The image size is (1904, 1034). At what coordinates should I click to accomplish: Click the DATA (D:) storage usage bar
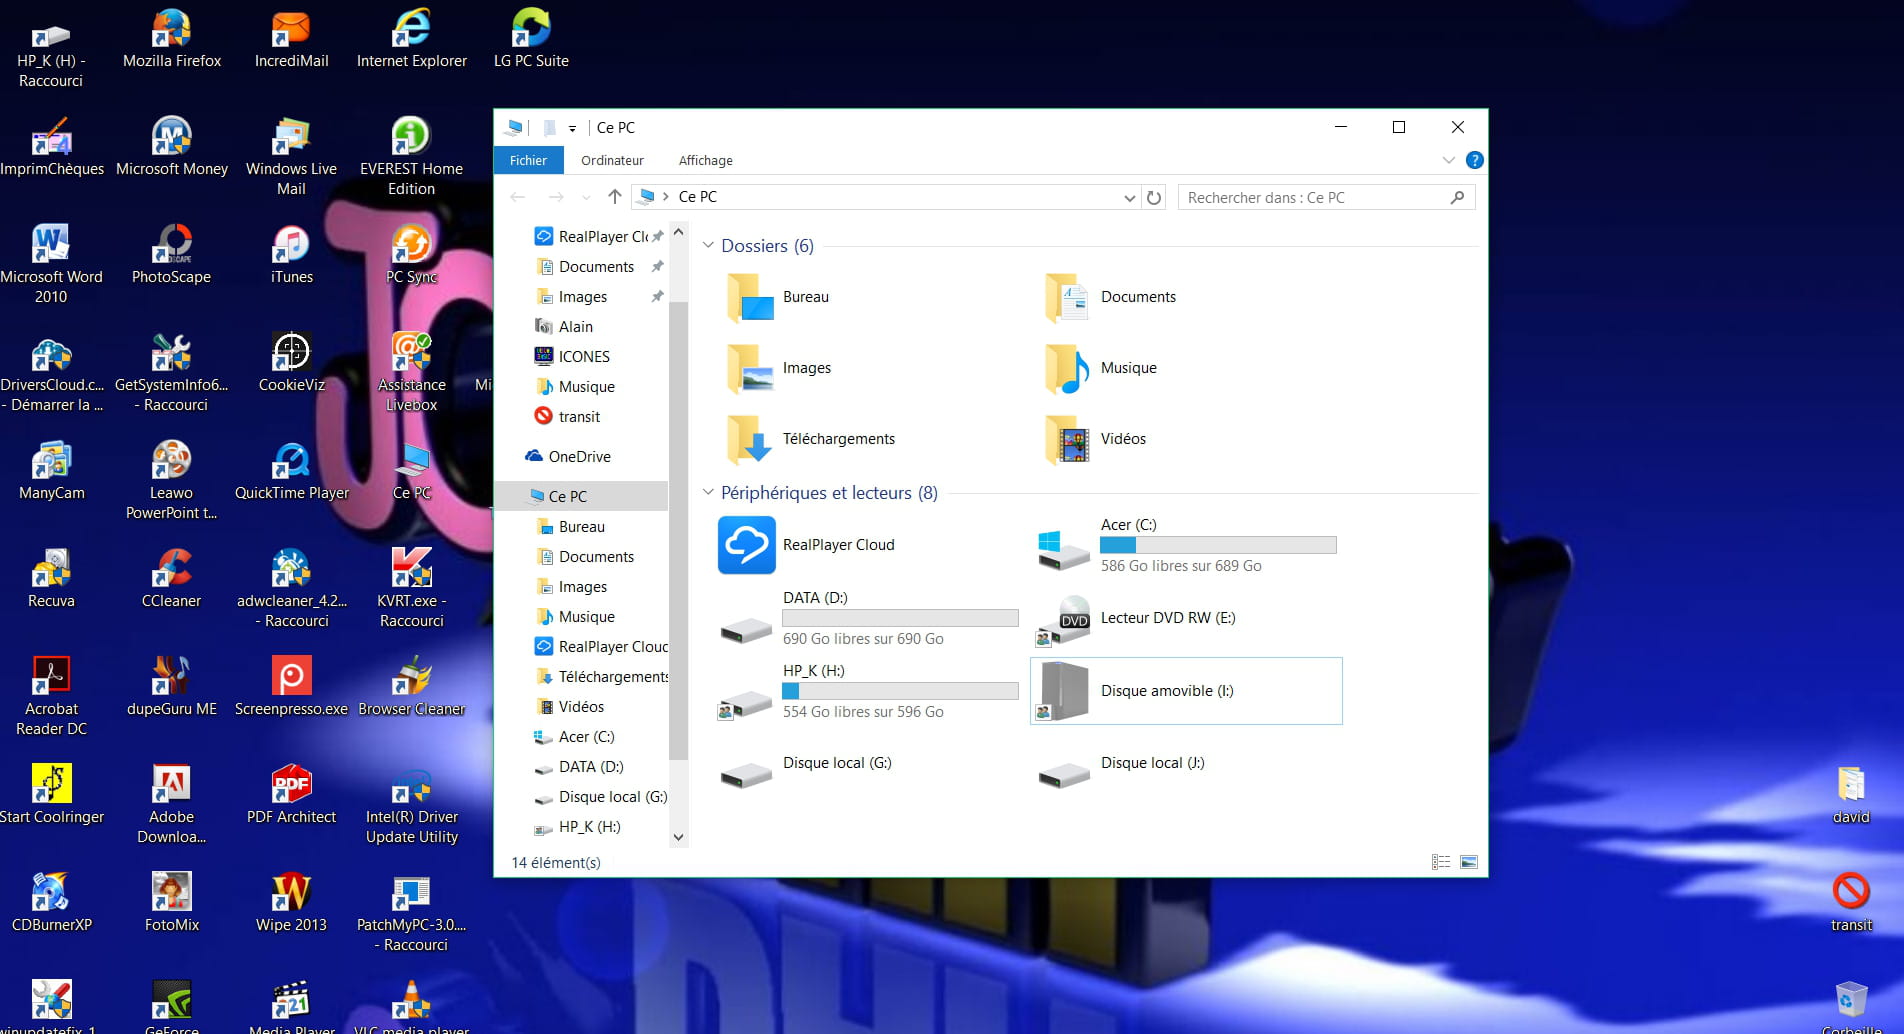pyautogui.click(x=900, y=618)
